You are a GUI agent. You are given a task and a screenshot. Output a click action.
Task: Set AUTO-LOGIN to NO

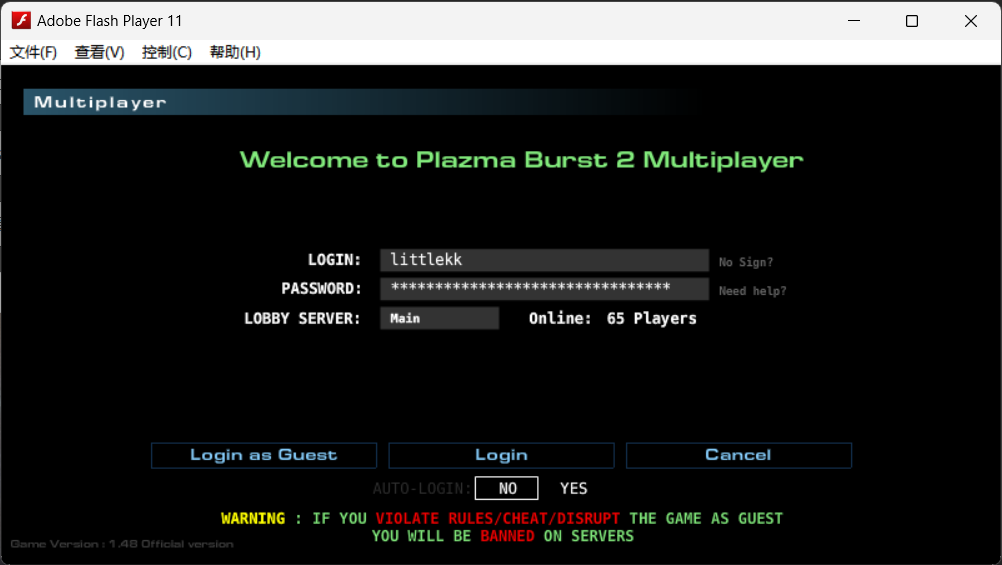coord(507,488)
